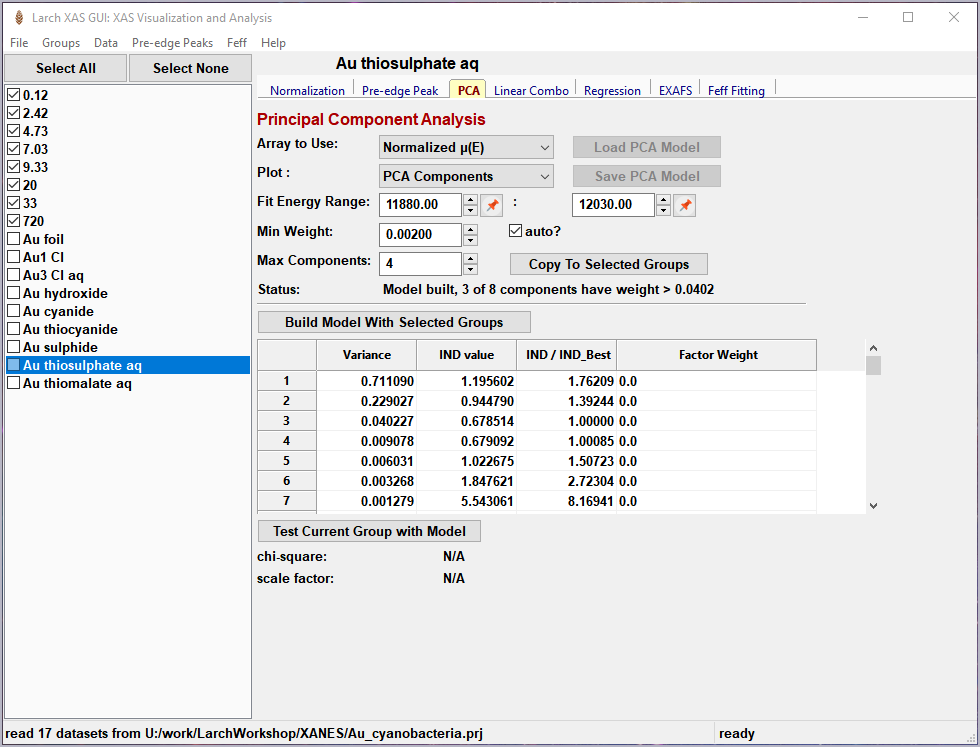Decrease the Min Weight value with down arrow
Viewport: 980px width, 747px height.
pyautogui.click(x=470, y=241)
